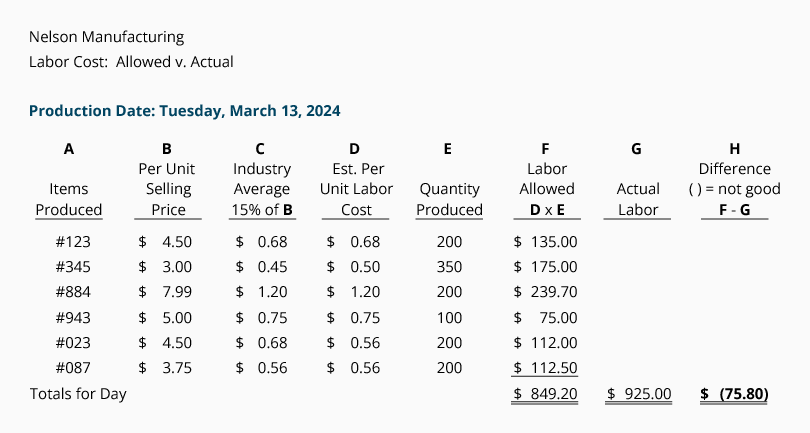810x433 pixels.
Task: Click the Difference F - G header
Action: [x=735, y=189]
